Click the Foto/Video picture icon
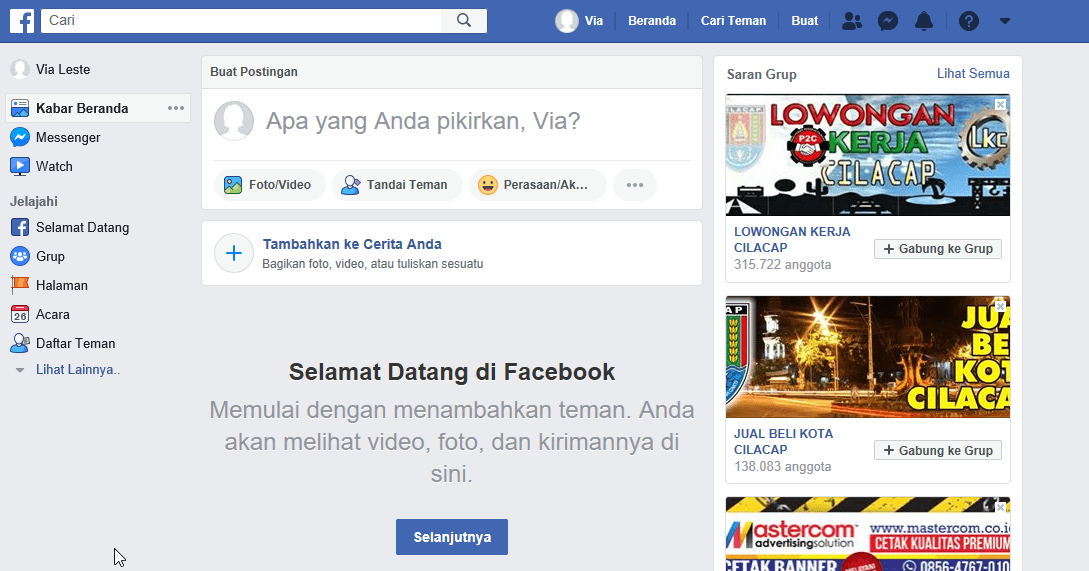The height and width of the screenshot is (571, 1089). (233, 185)
